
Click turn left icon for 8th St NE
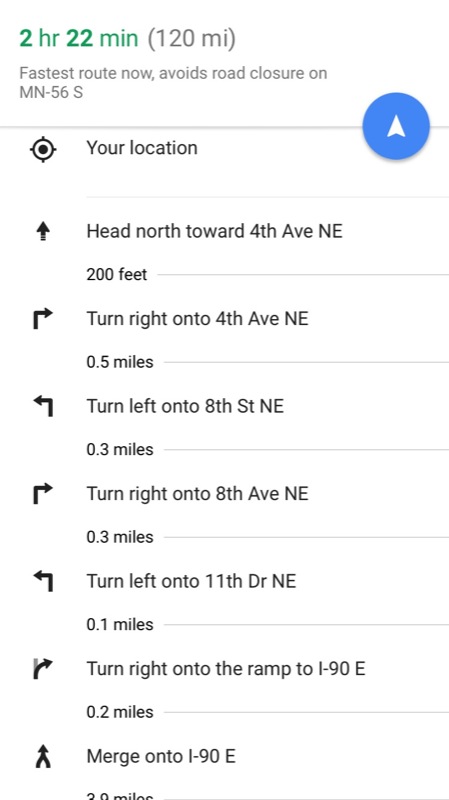(x=43, y=407)
